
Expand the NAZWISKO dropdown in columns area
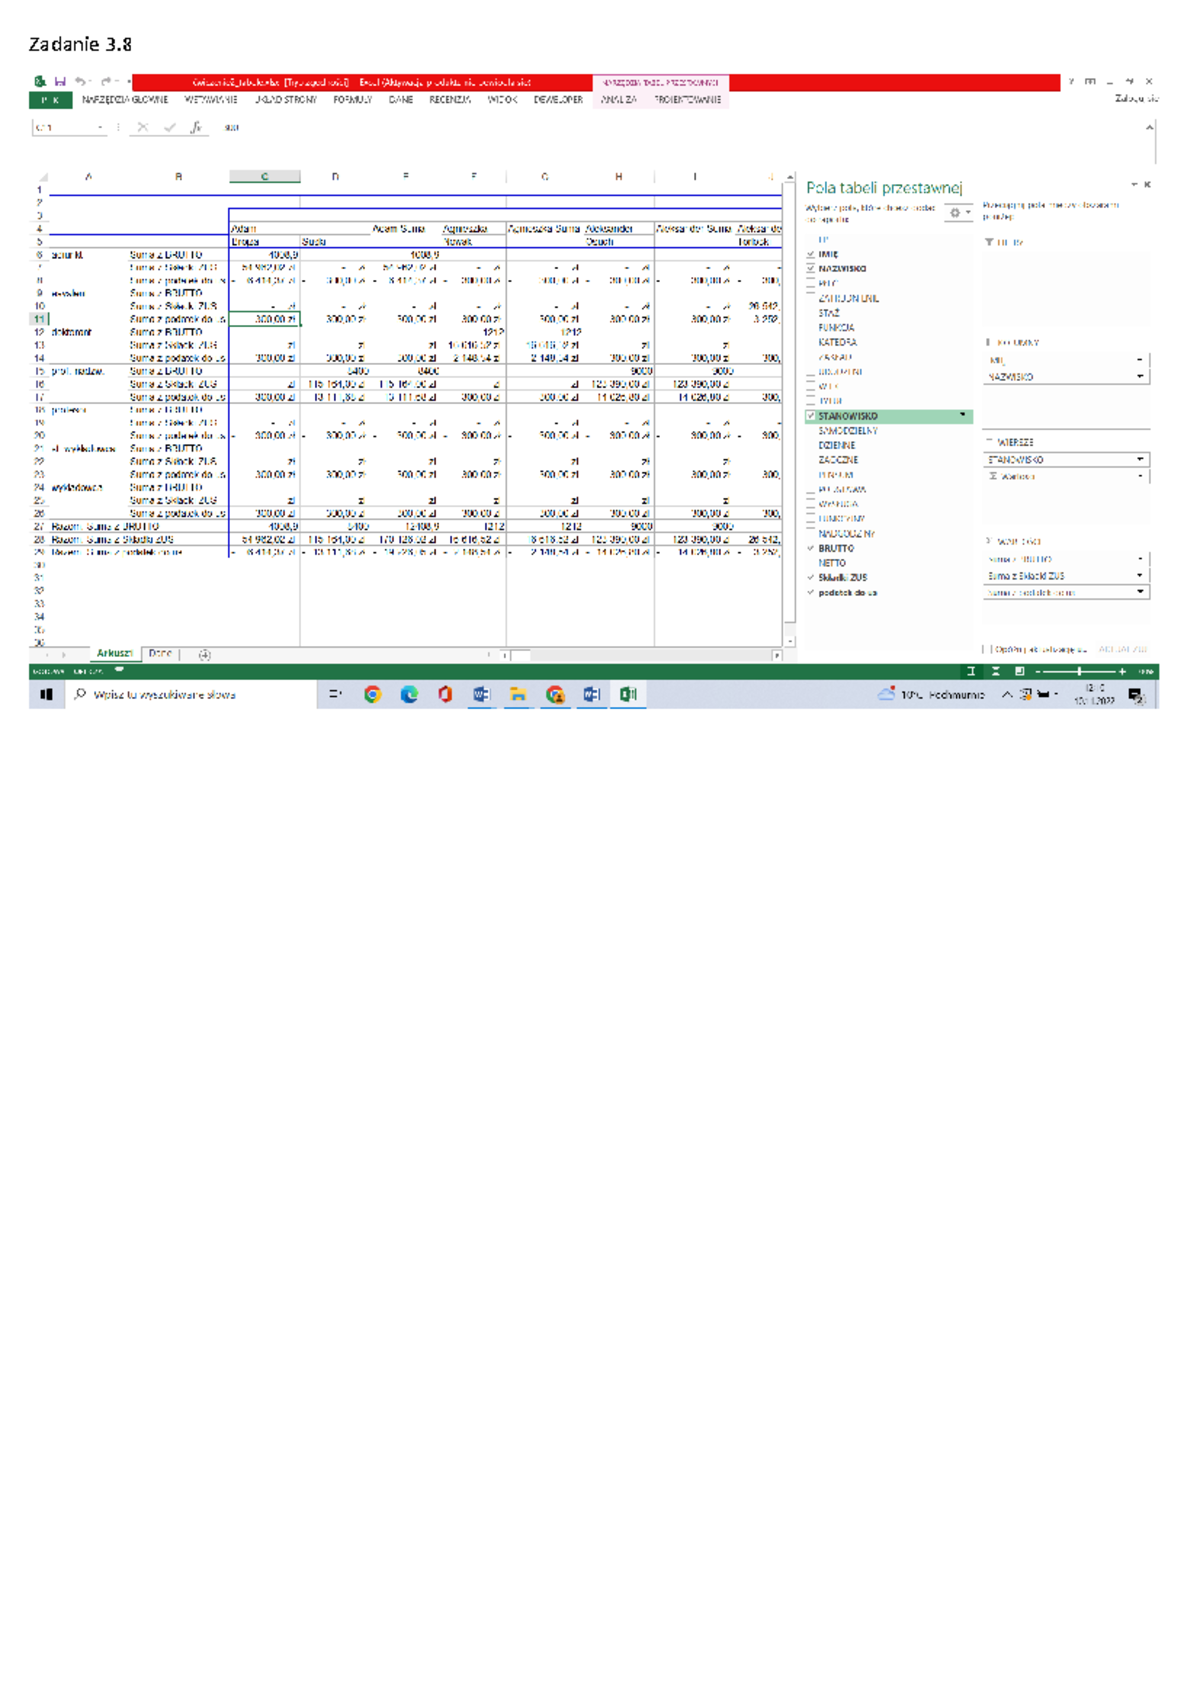click(1140, 377)
